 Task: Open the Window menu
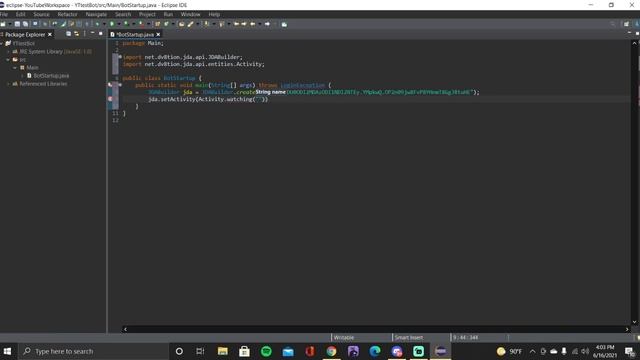coord(190,14)
